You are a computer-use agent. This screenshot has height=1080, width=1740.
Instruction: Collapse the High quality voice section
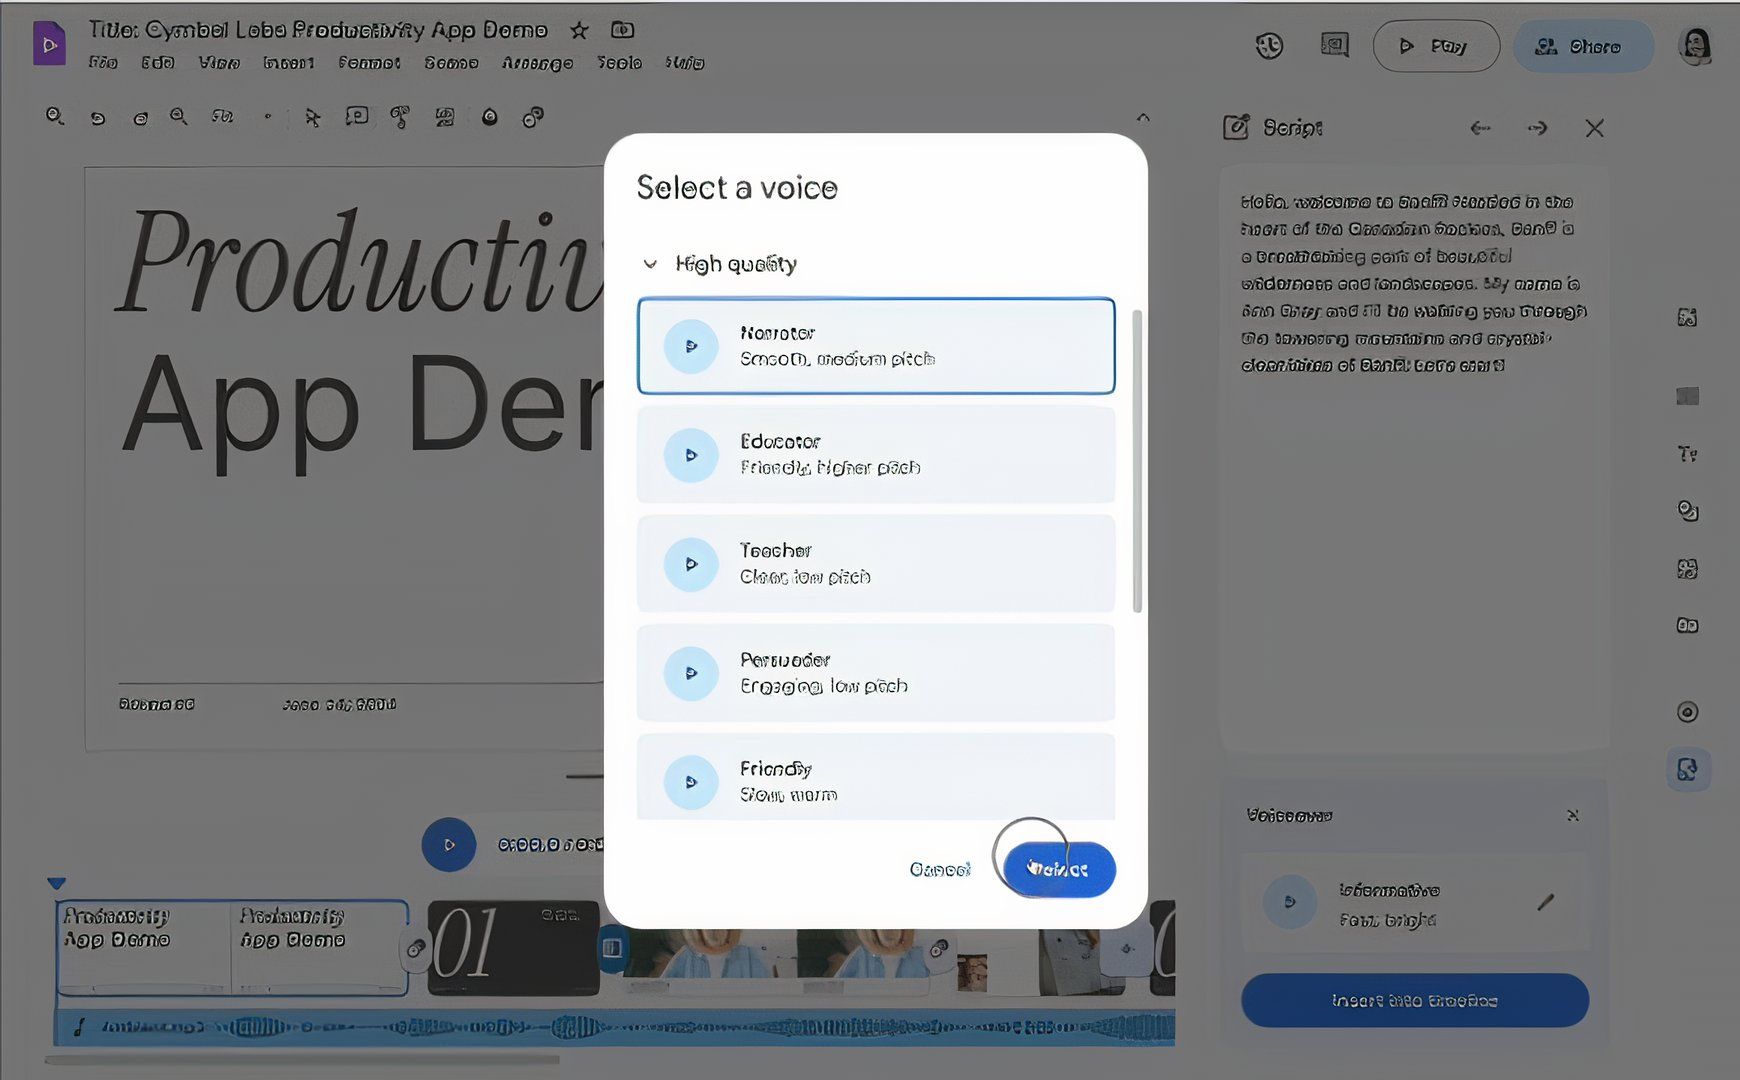click(x=650, y=264)
